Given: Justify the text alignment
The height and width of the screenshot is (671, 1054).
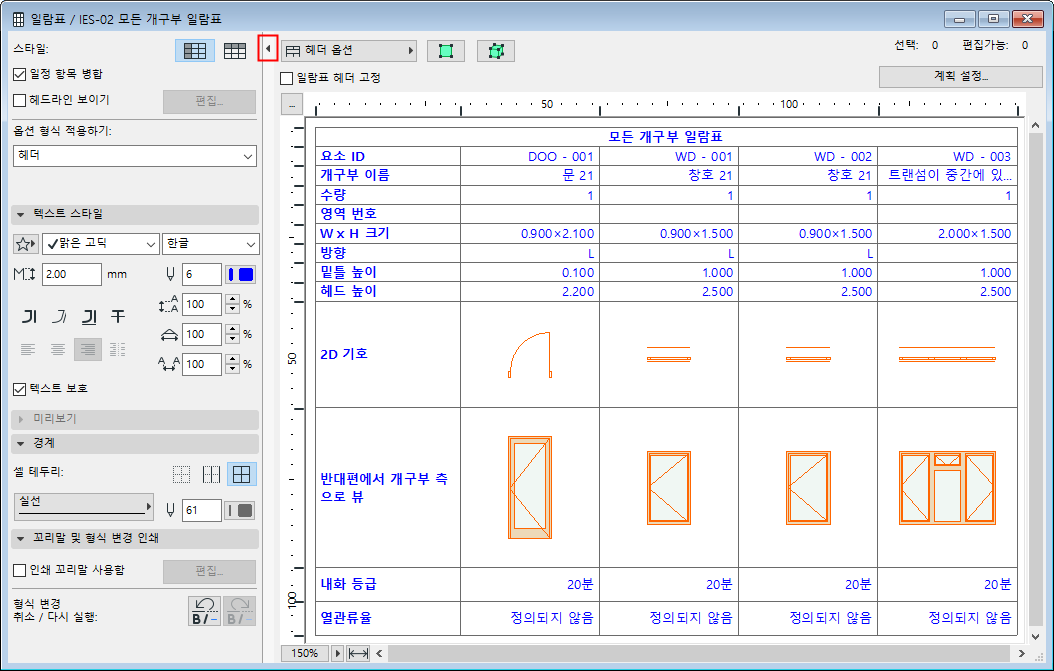Looking at the screenshot, I should tap(118, 349).
